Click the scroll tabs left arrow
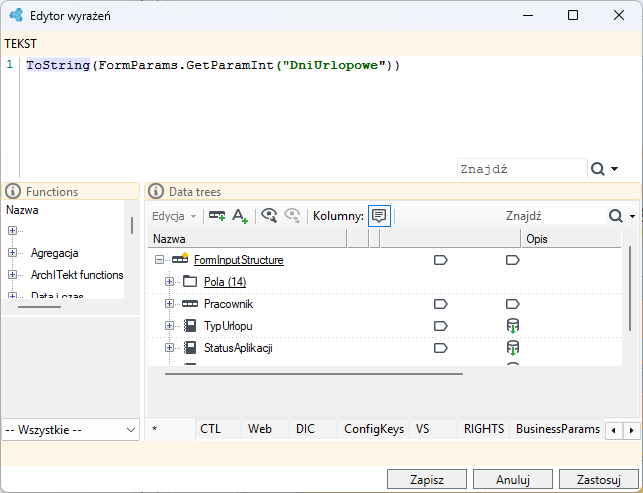Image resolution: width=643 pixels, height=493 pixels. coord(614,430)
